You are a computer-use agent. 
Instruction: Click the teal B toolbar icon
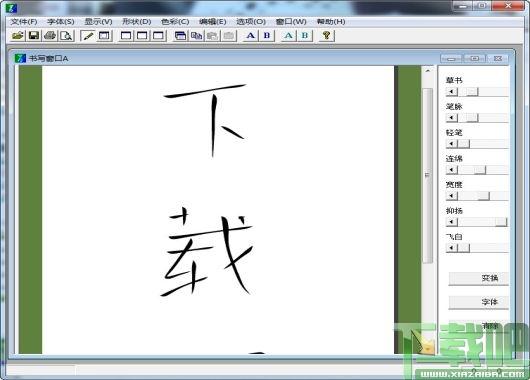pos(305,35)
